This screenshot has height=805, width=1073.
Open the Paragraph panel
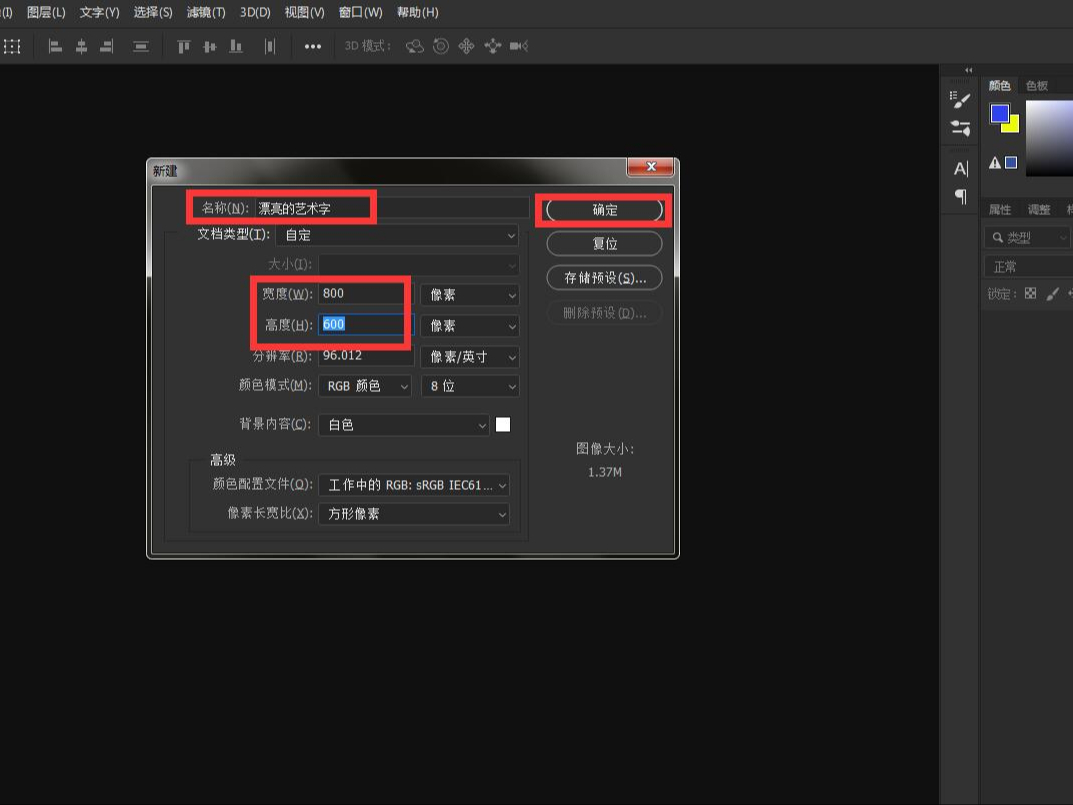click(x=959, y=196)
